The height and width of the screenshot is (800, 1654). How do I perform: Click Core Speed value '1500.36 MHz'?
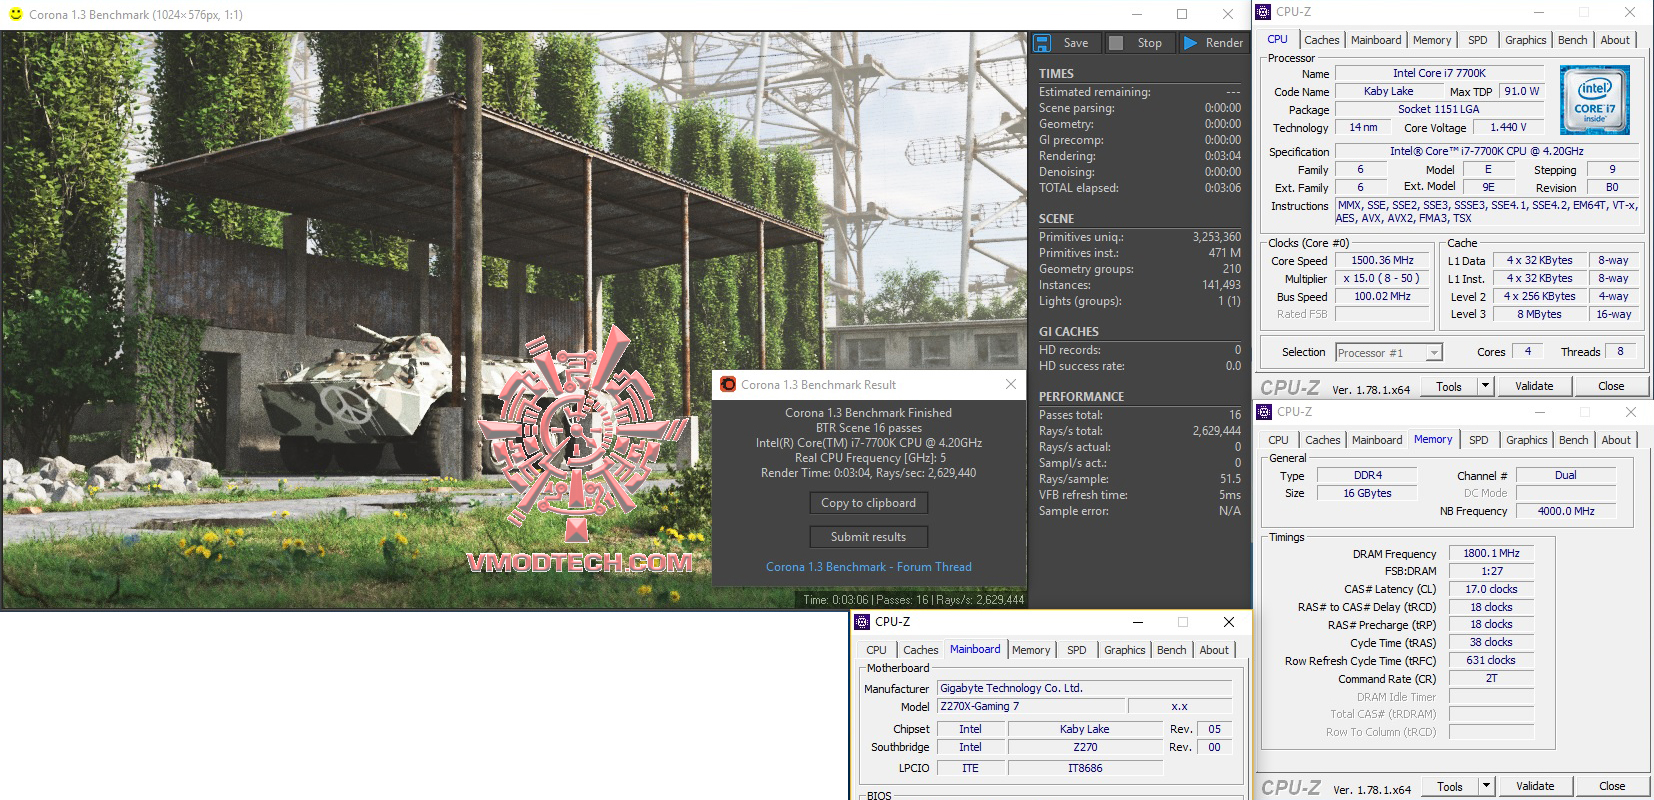tap(1382, 260)
